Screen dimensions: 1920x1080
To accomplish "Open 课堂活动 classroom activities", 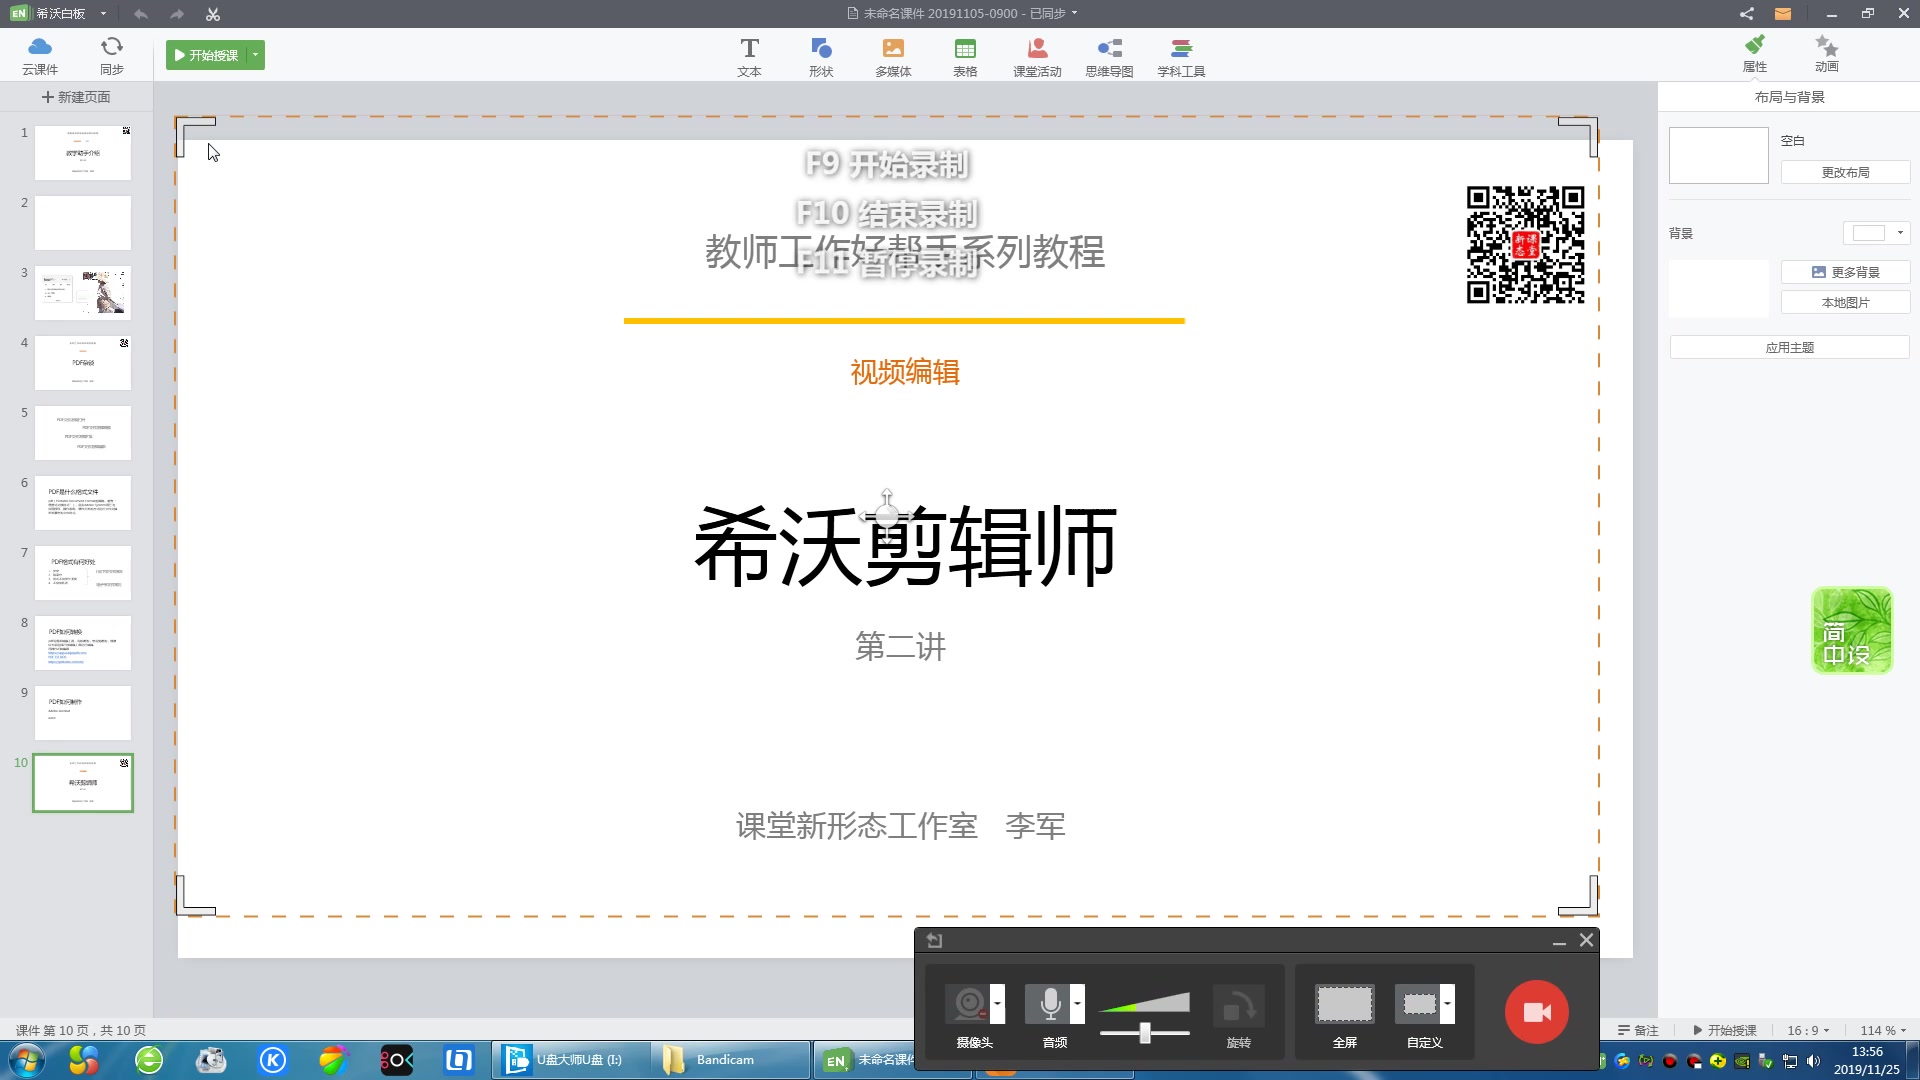I will pos(1037,57).
